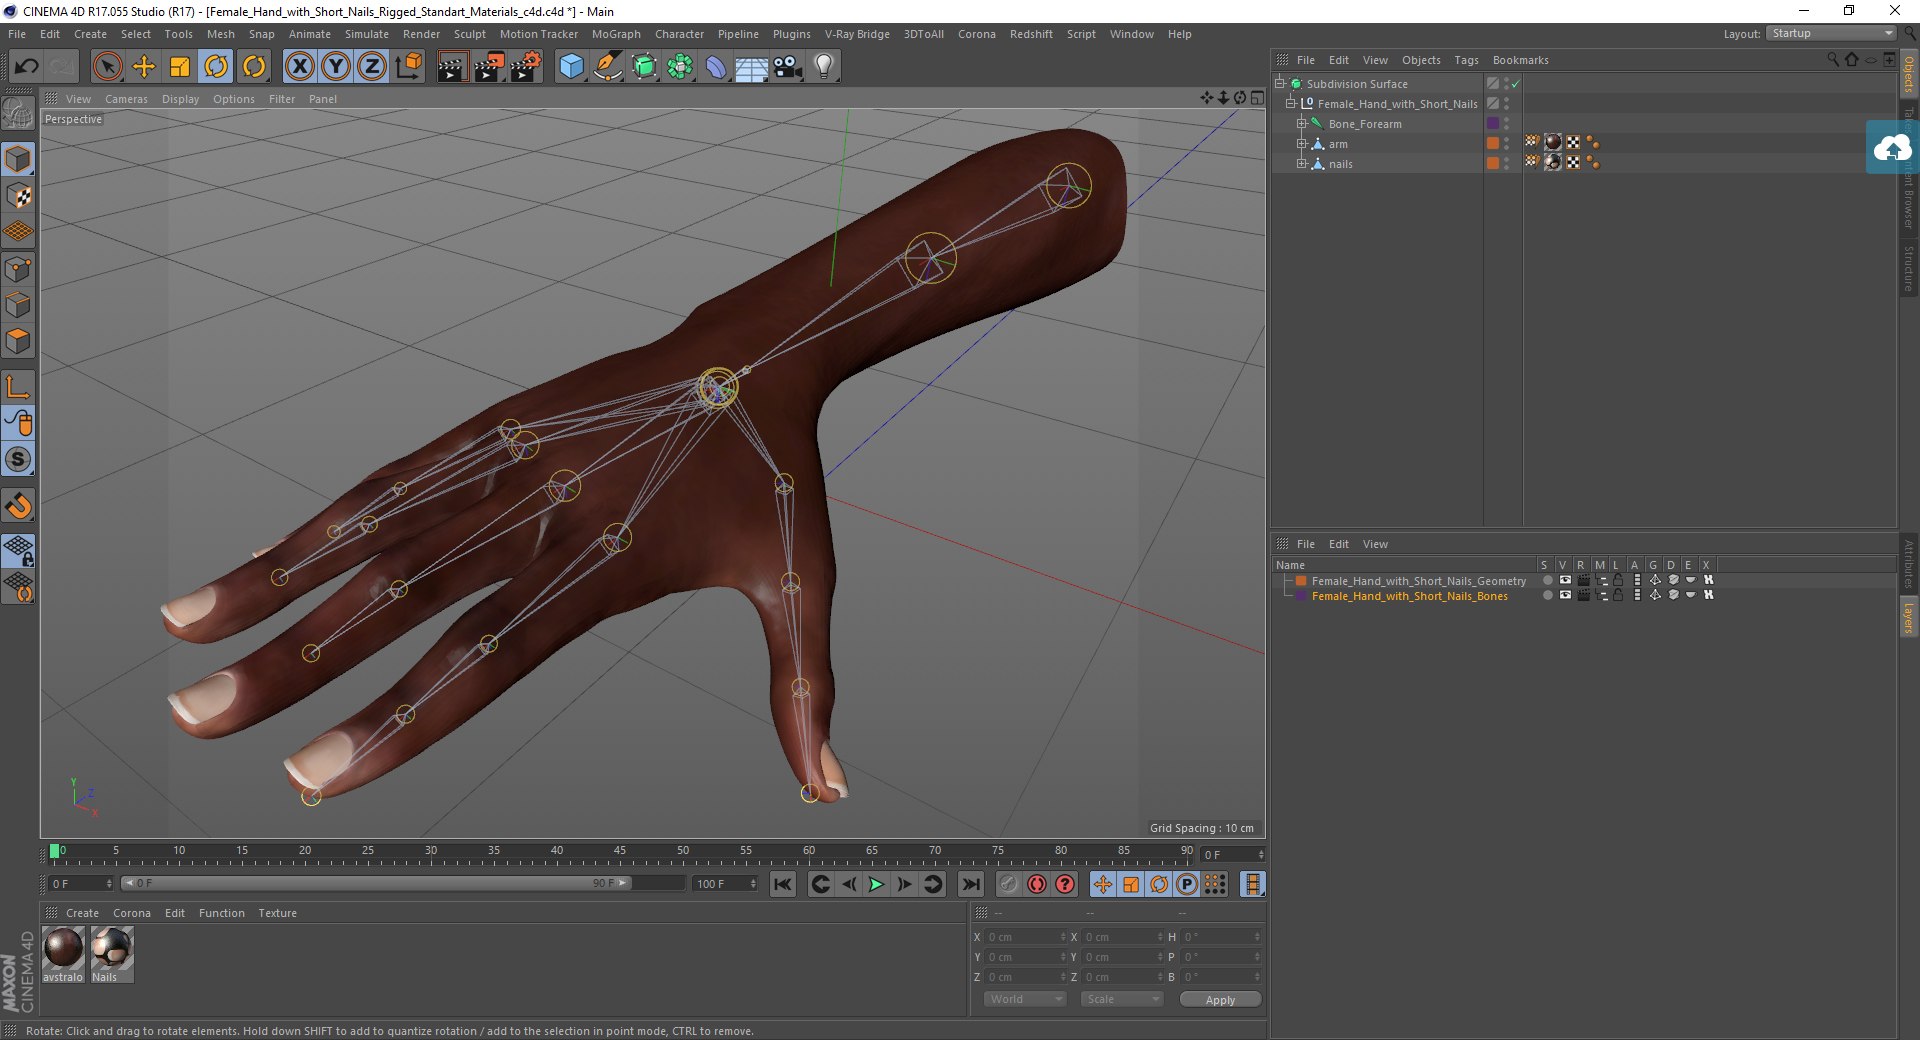The width and height of the screenshot is (1920, 1040).
Task: Expand the Bone_Forearm object
Action: 1302,123
